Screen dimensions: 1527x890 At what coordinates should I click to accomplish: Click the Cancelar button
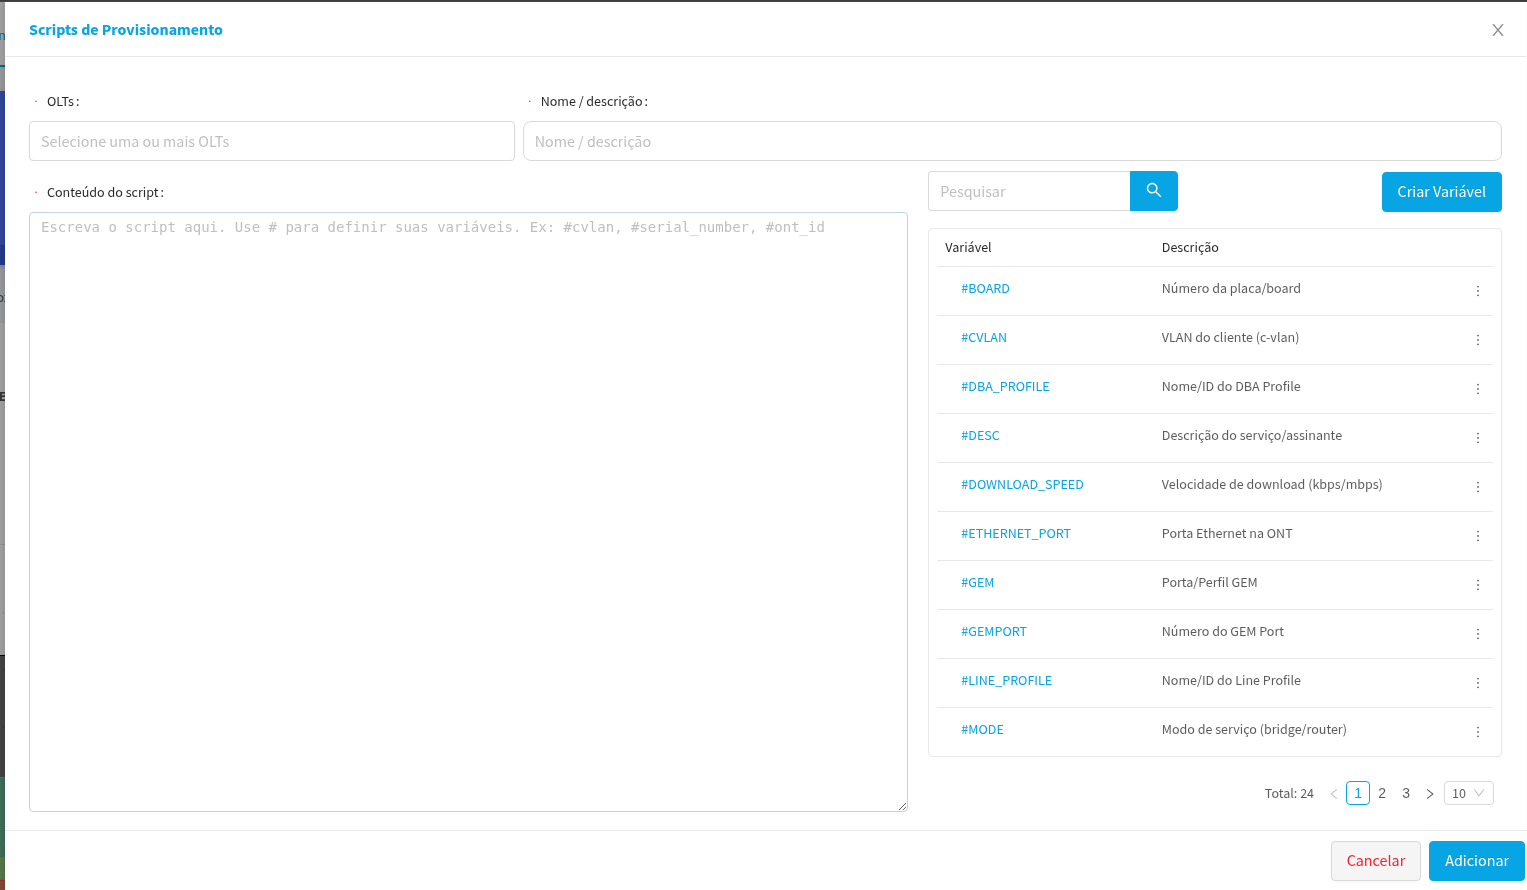click(1375, 861)
